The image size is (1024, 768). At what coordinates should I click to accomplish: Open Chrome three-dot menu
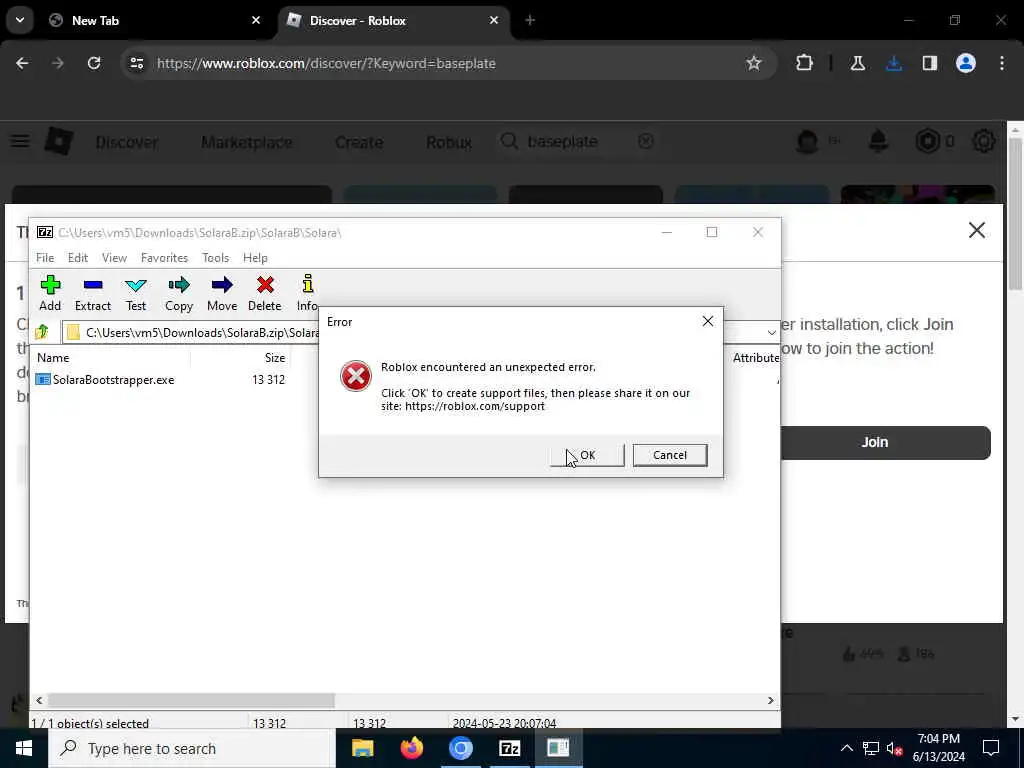click(1002, 63)
